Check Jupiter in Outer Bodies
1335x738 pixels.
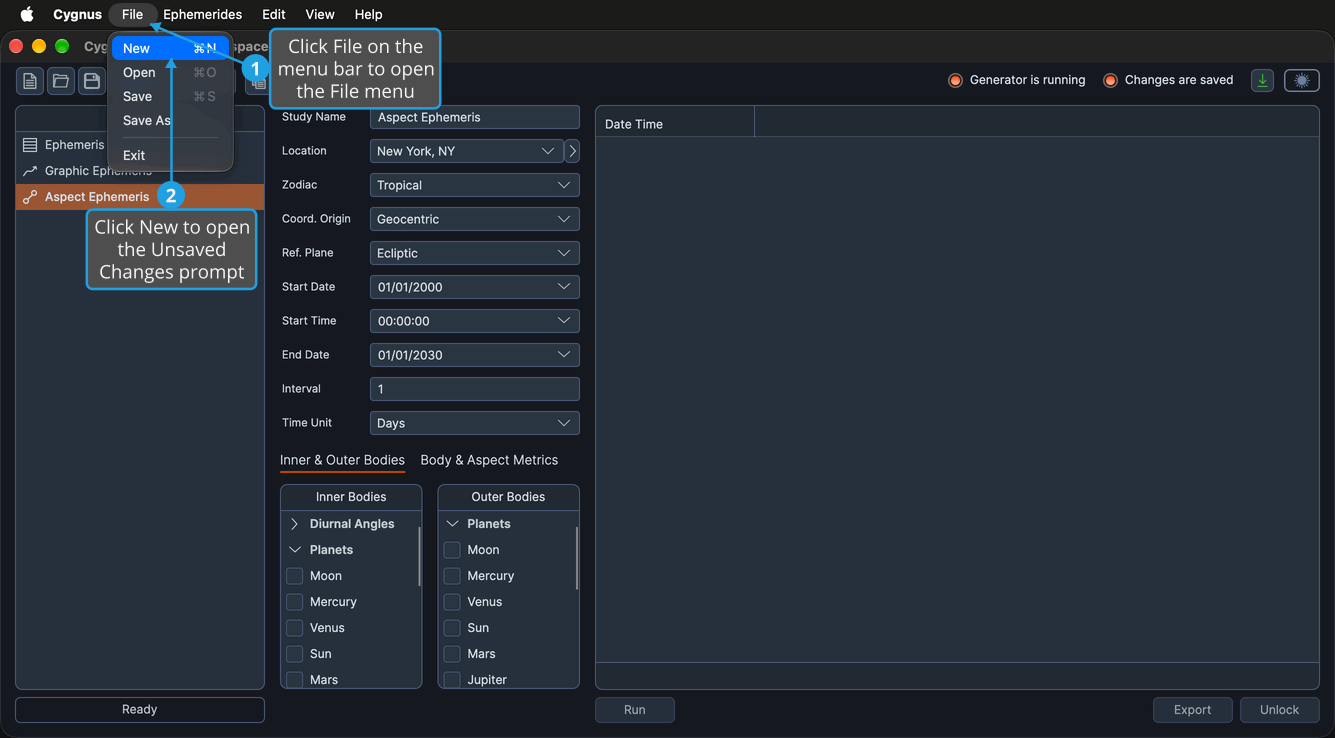click(x=452, y=680)
